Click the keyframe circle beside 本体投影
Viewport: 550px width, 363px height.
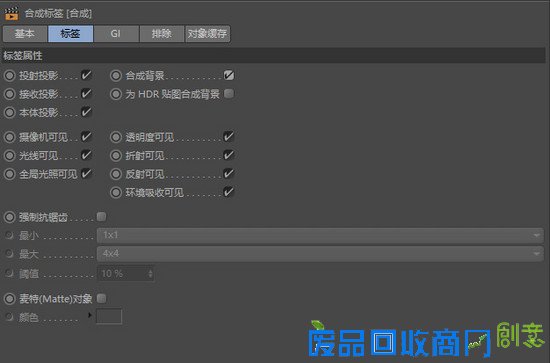click(9, 112)
